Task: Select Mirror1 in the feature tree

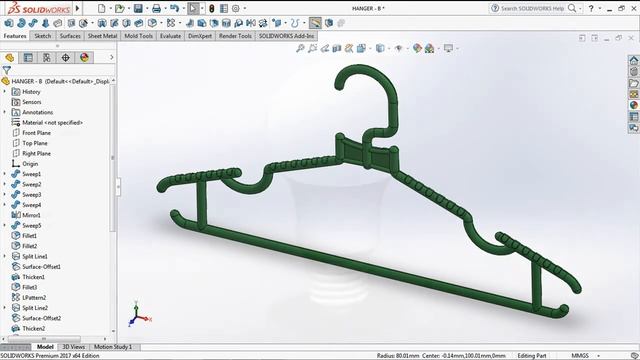Action: (31, 215)
